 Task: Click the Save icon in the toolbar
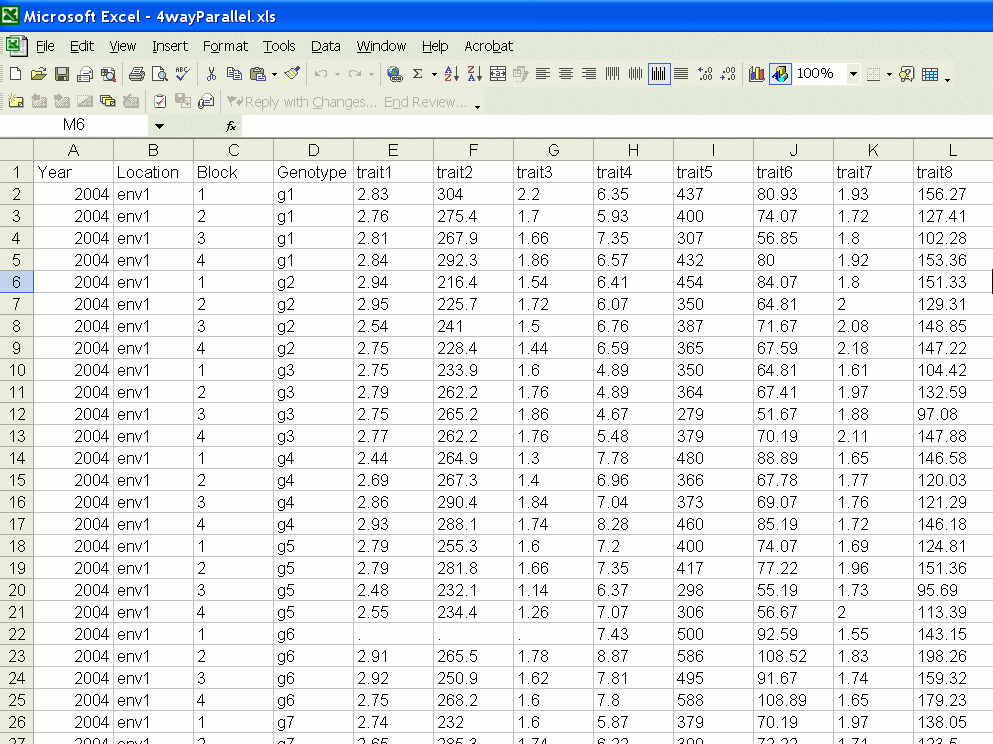tap(62, 74)
